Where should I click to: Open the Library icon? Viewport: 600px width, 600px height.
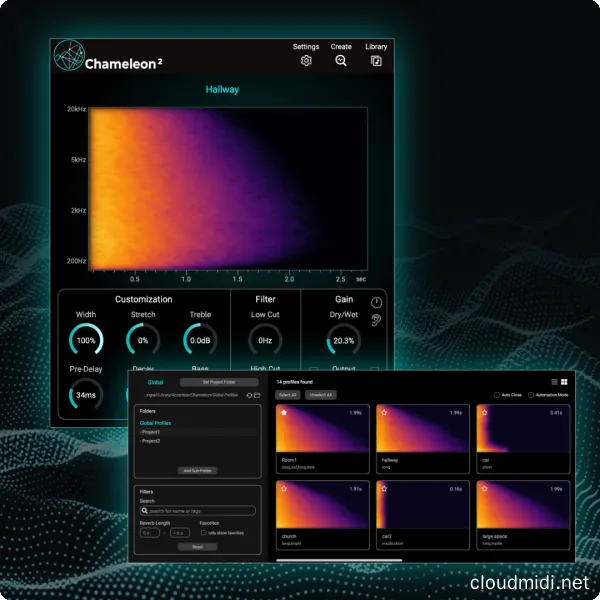tap(376, 61)
